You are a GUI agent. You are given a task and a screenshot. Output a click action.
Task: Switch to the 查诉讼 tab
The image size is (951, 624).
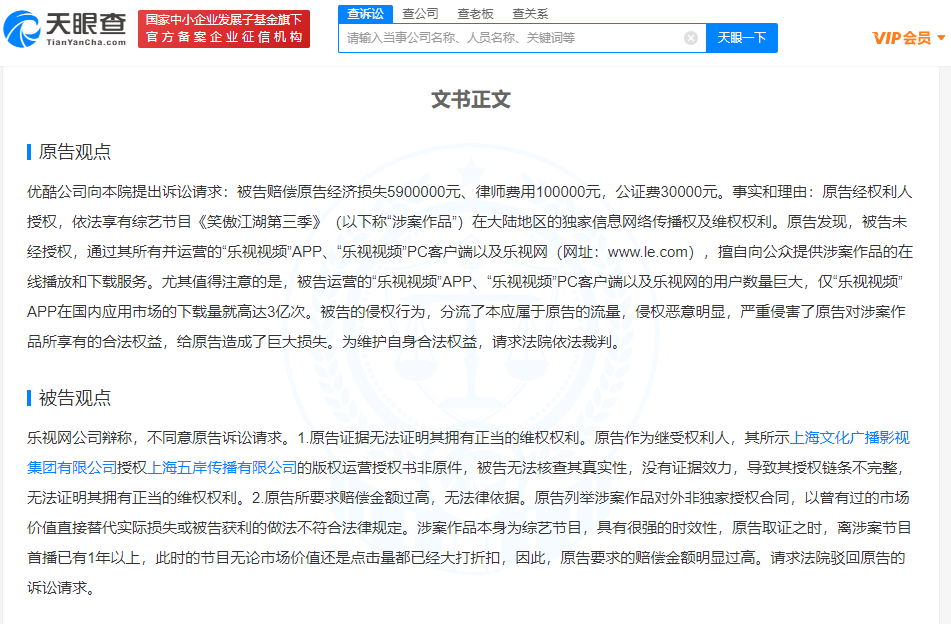click(x=365, y=13)
